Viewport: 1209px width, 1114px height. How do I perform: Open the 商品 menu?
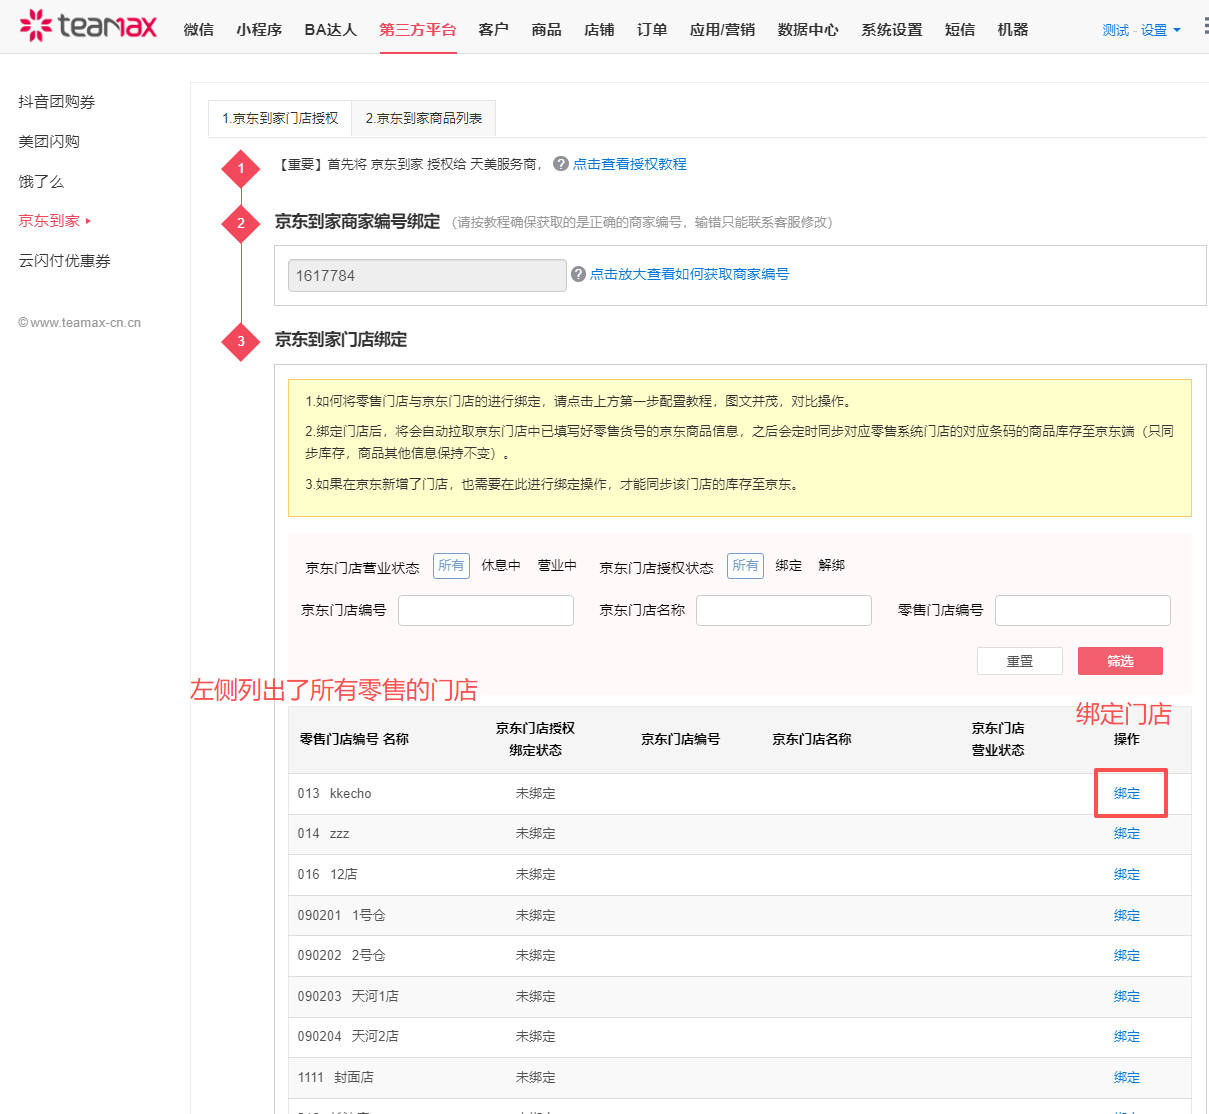tap(547, 30)
